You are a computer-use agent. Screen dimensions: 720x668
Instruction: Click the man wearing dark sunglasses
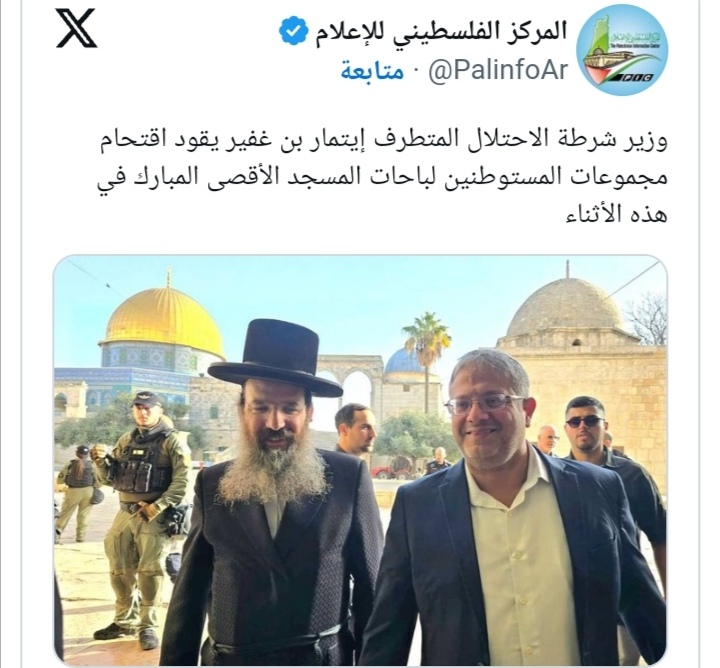585,423
